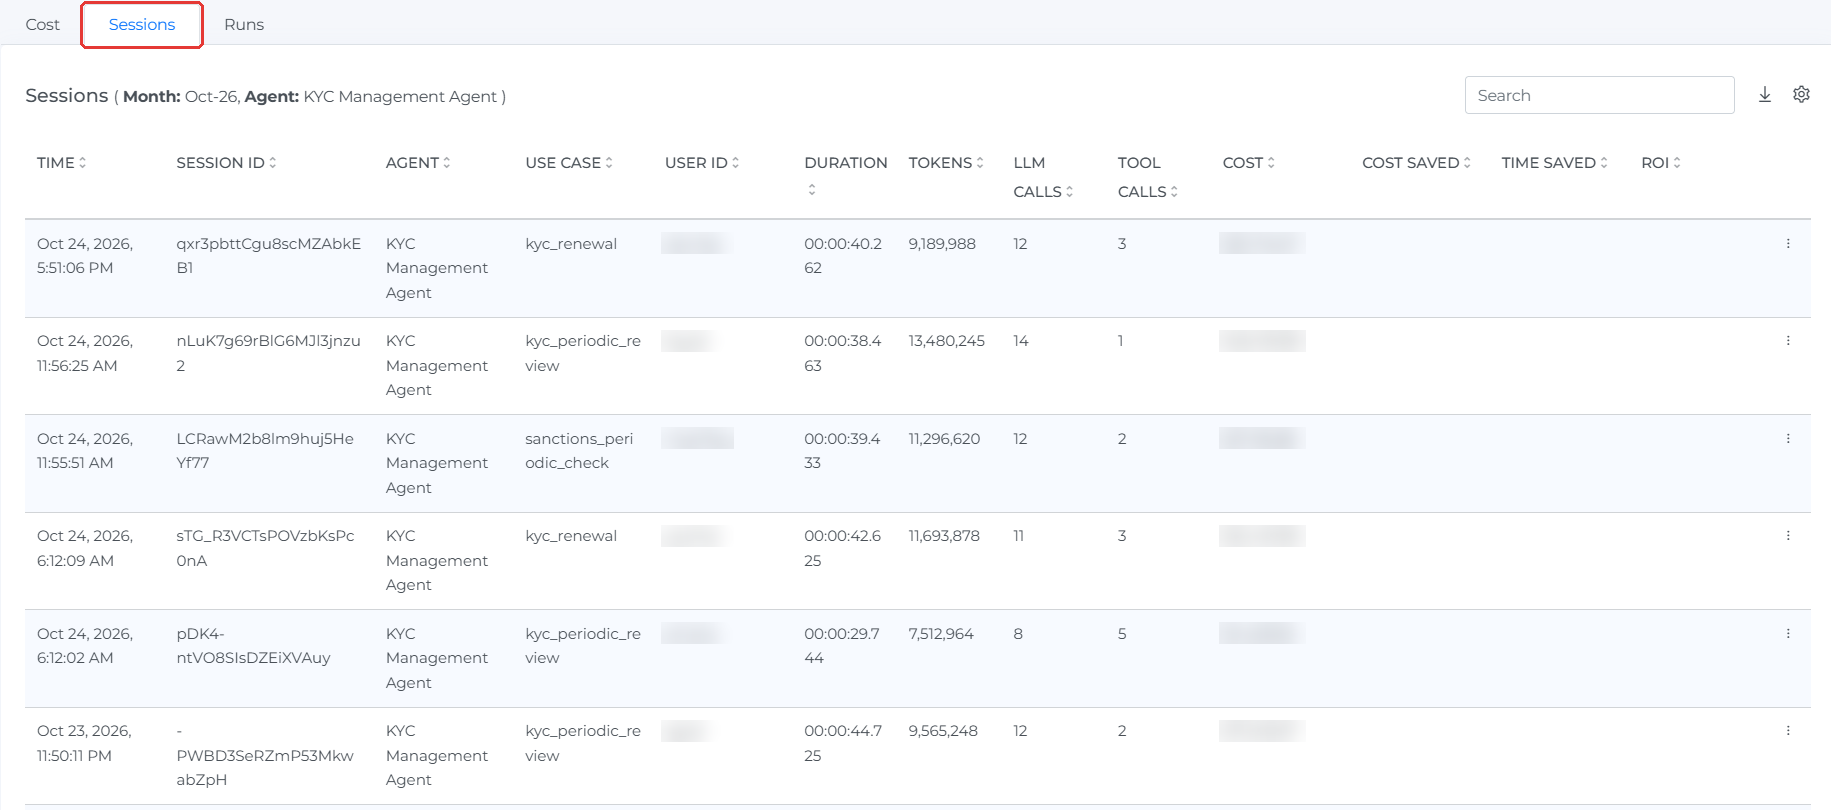
Task: Click token count 7,512,964
Action: click(941, 634)
